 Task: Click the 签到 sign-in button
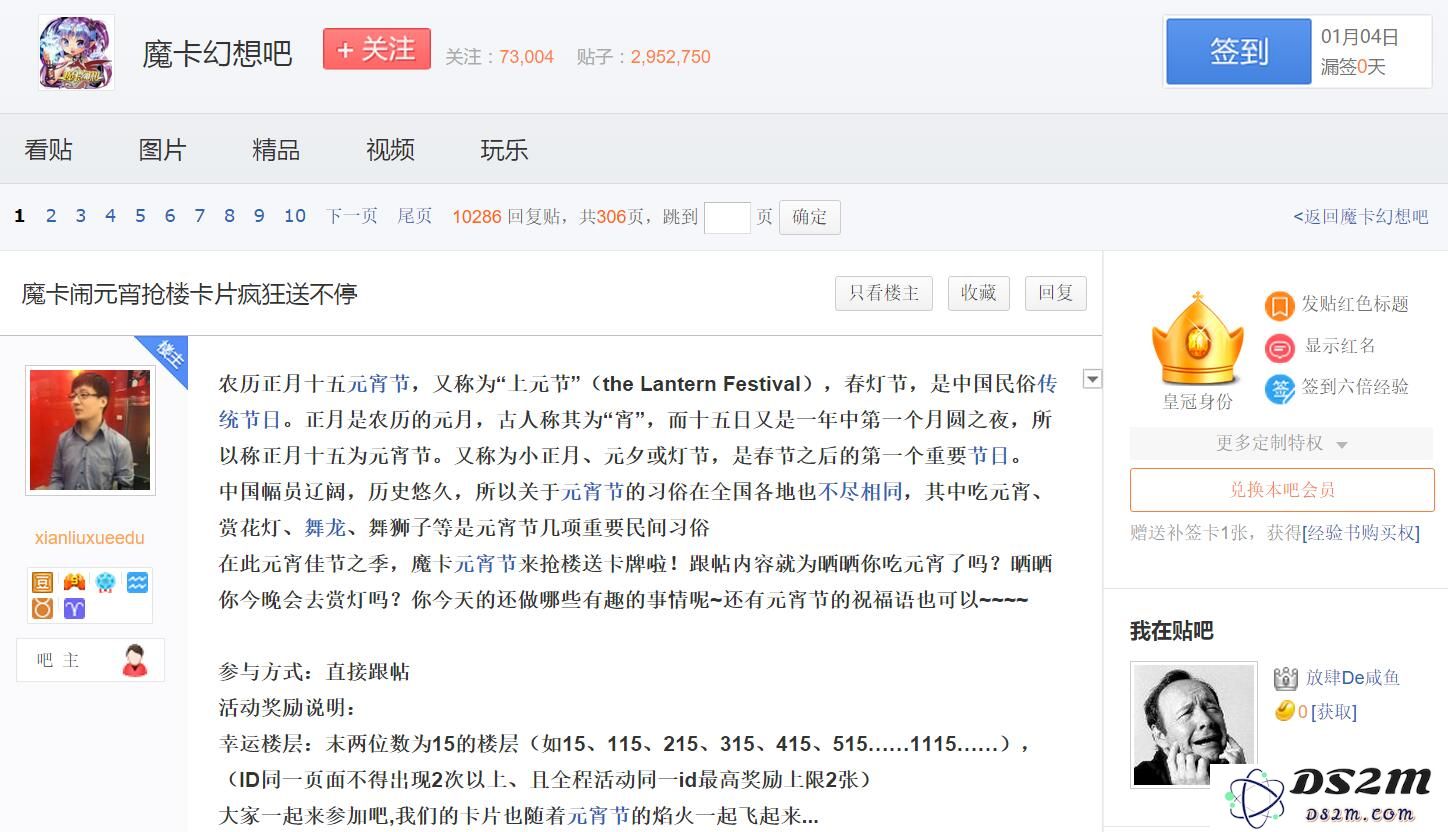(1238, 51)
